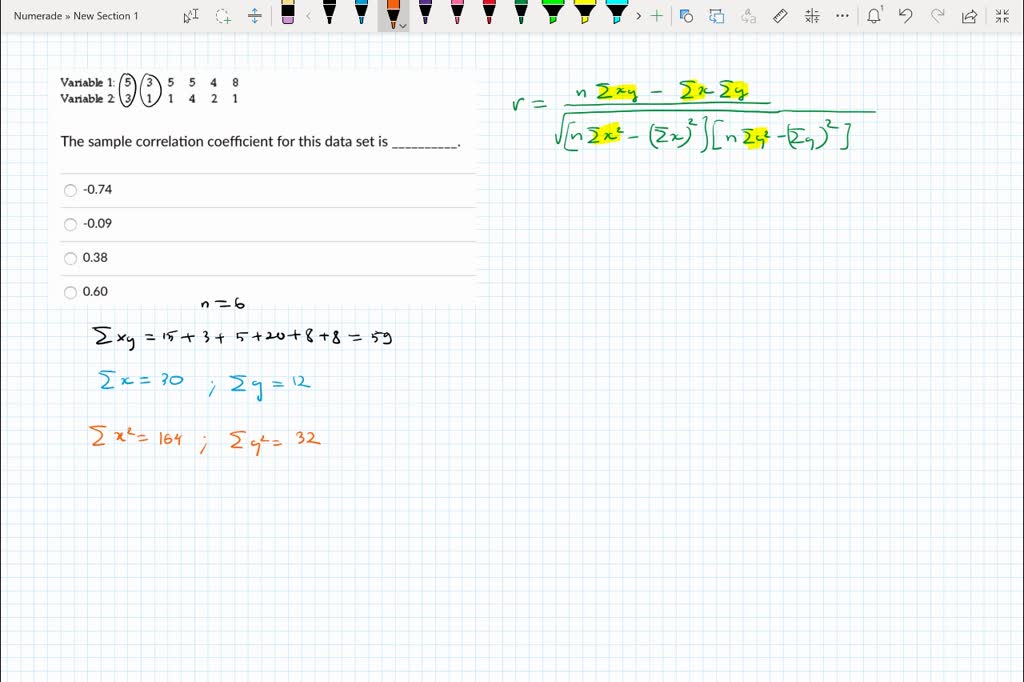Image resolution: width=1024 pixels, height=682 pixels.
Task: Select the -0.74 answer option
Action: (70, 190)
